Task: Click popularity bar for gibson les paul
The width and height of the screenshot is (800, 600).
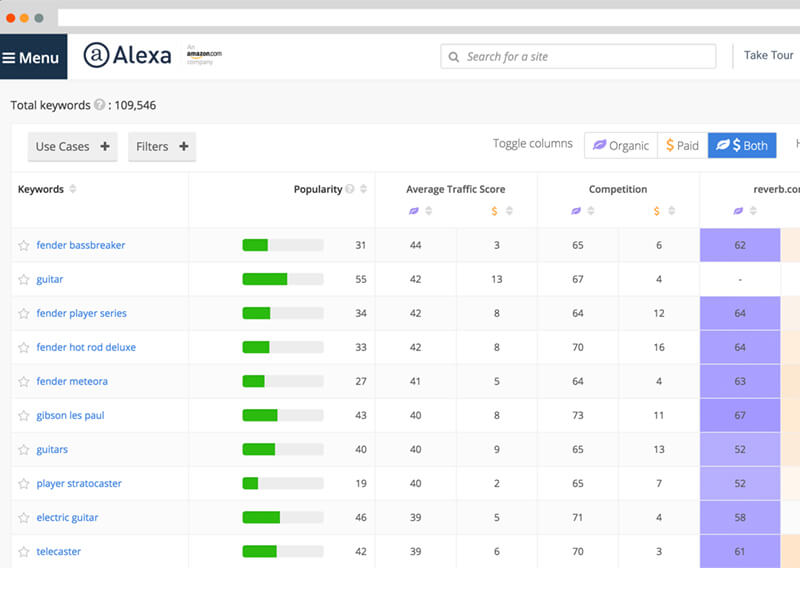Action: pos(283,415)
